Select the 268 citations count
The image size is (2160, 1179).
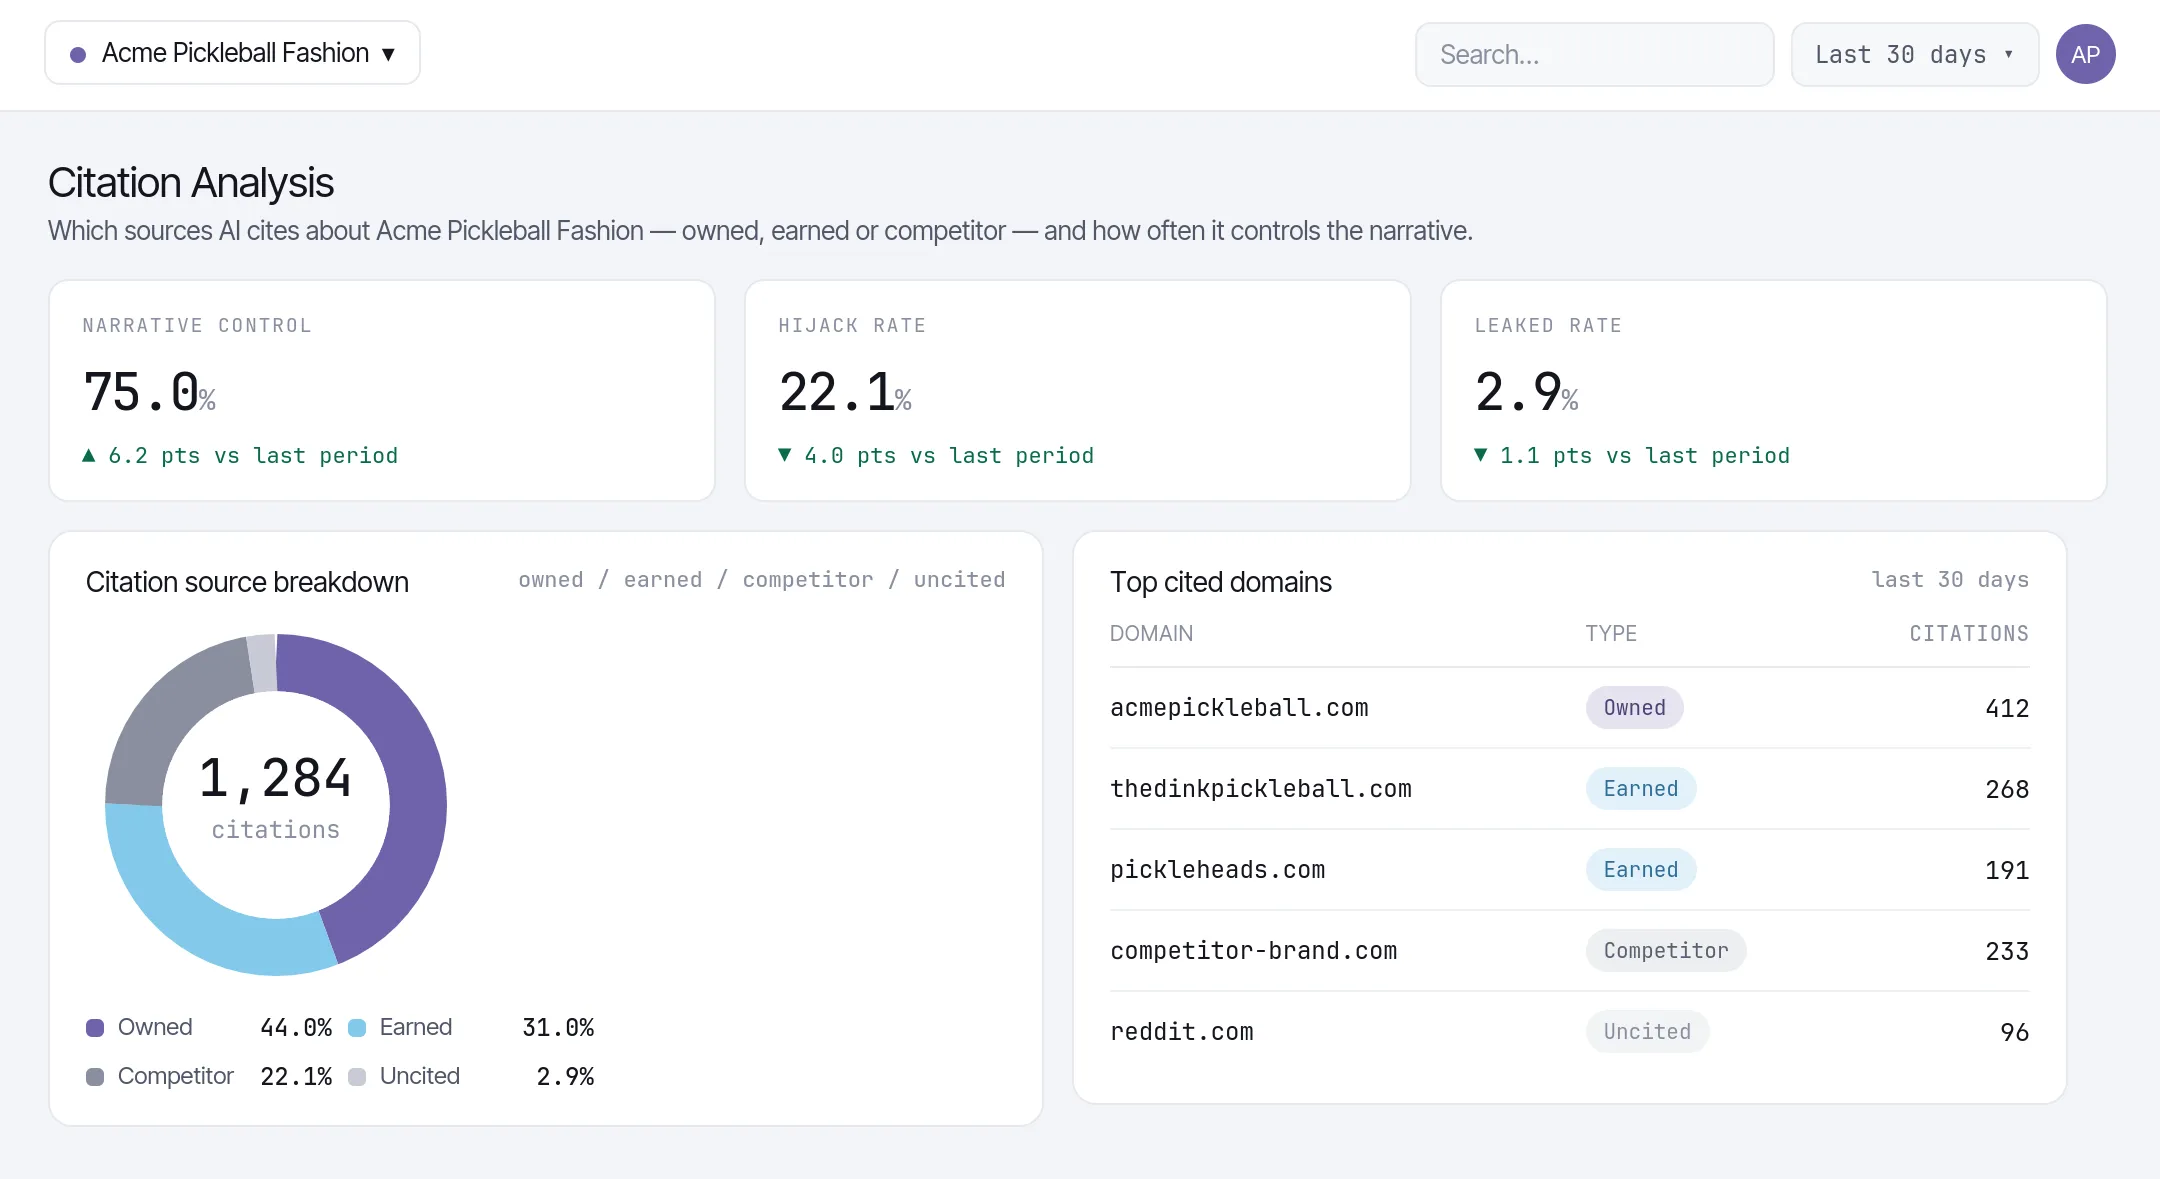2007,790
